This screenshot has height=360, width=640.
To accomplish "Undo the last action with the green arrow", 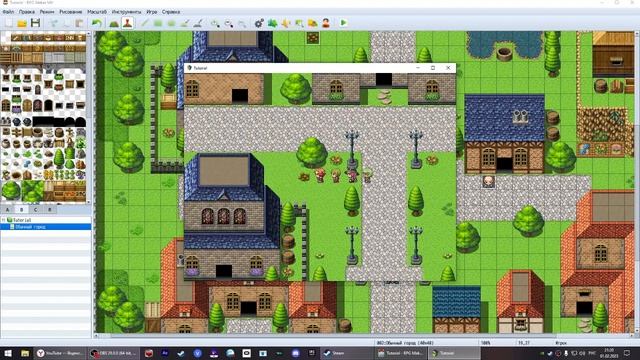I will [x=97, y=23].
